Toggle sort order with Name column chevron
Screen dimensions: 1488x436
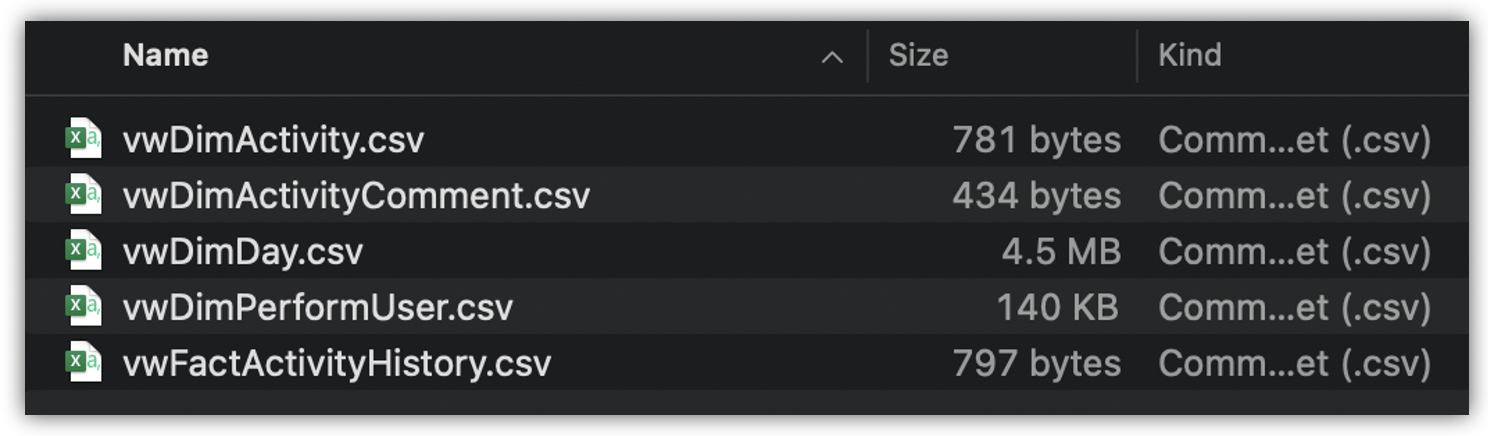click(x=831, y=58)
